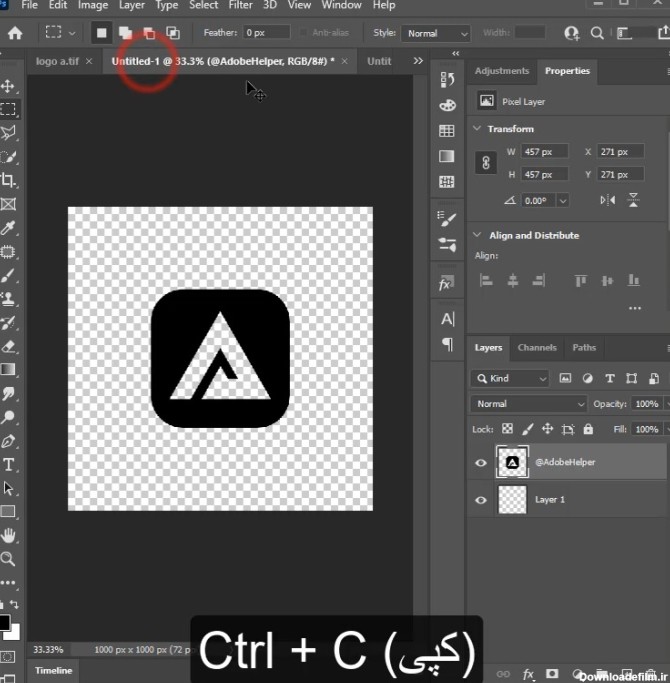
Task: Click the Search magnifier in options bar
Action: 597,33
